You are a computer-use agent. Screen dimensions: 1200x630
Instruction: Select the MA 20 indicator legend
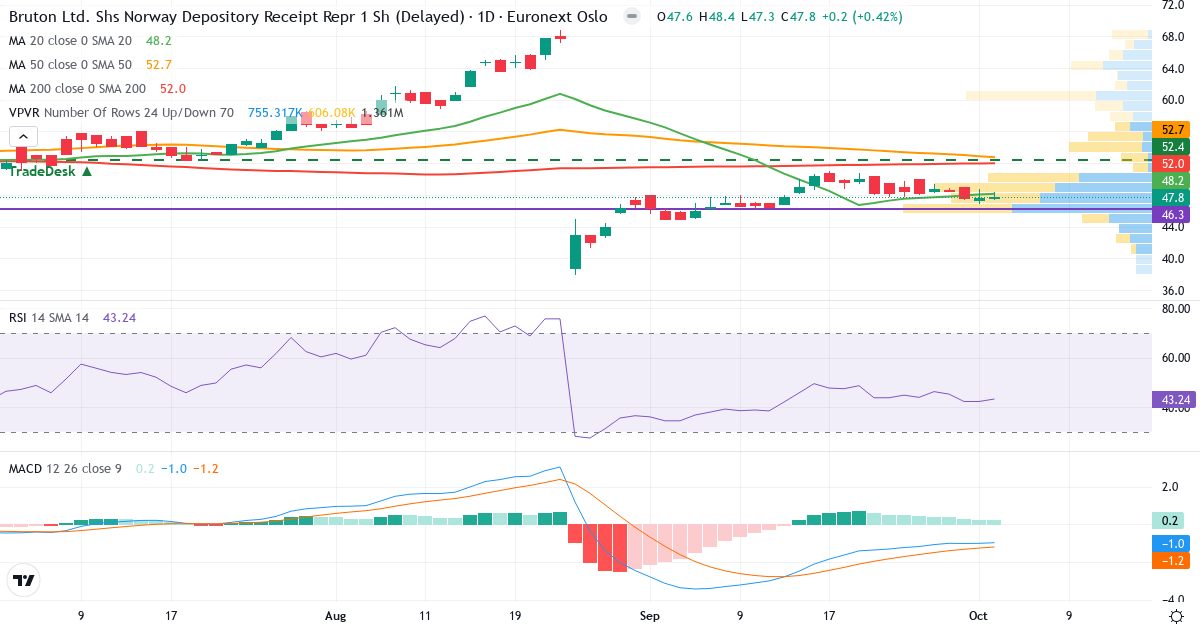[91, 41]
